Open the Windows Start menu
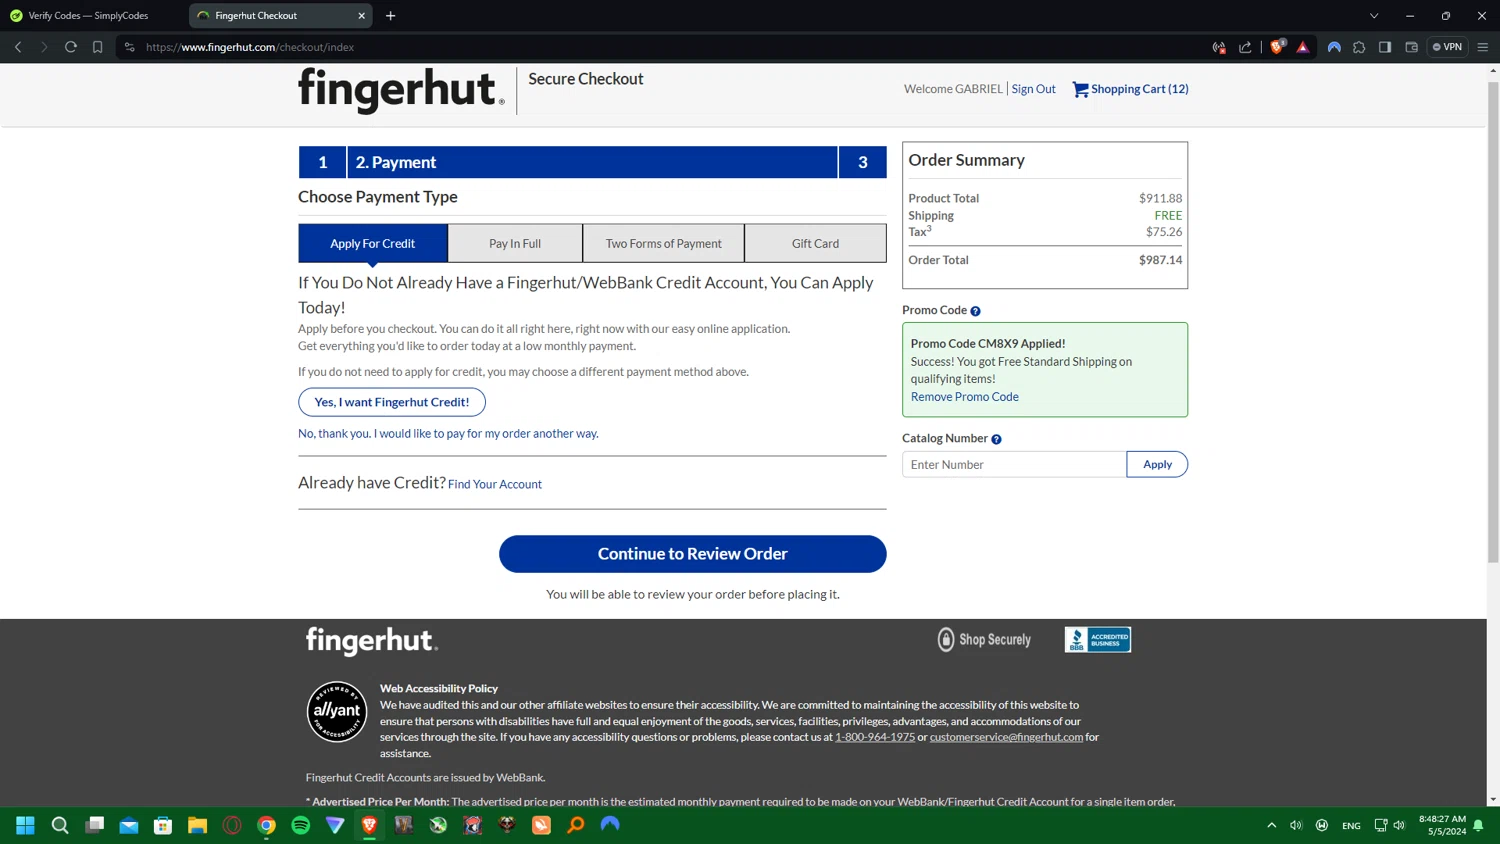This screenshot has height=844, width=1500. click(26, 825)
